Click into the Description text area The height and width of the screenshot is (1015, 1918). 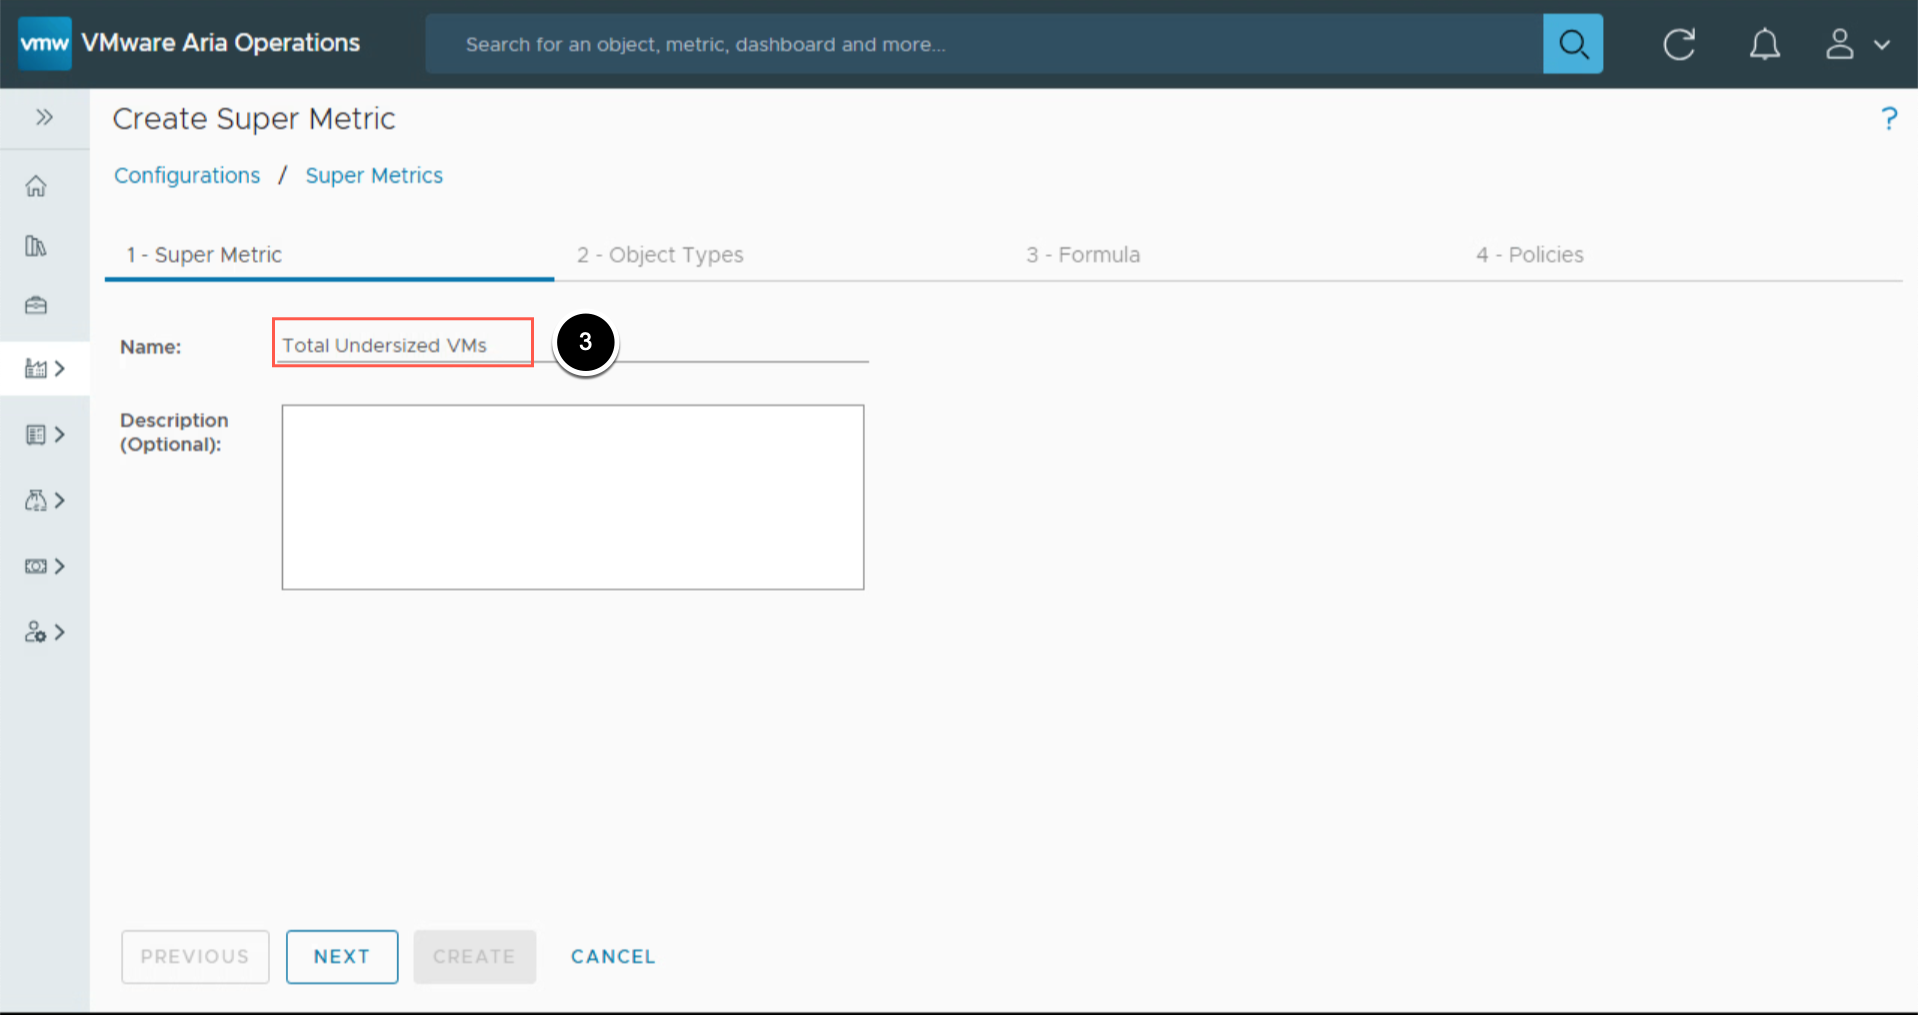click(572, 497)
